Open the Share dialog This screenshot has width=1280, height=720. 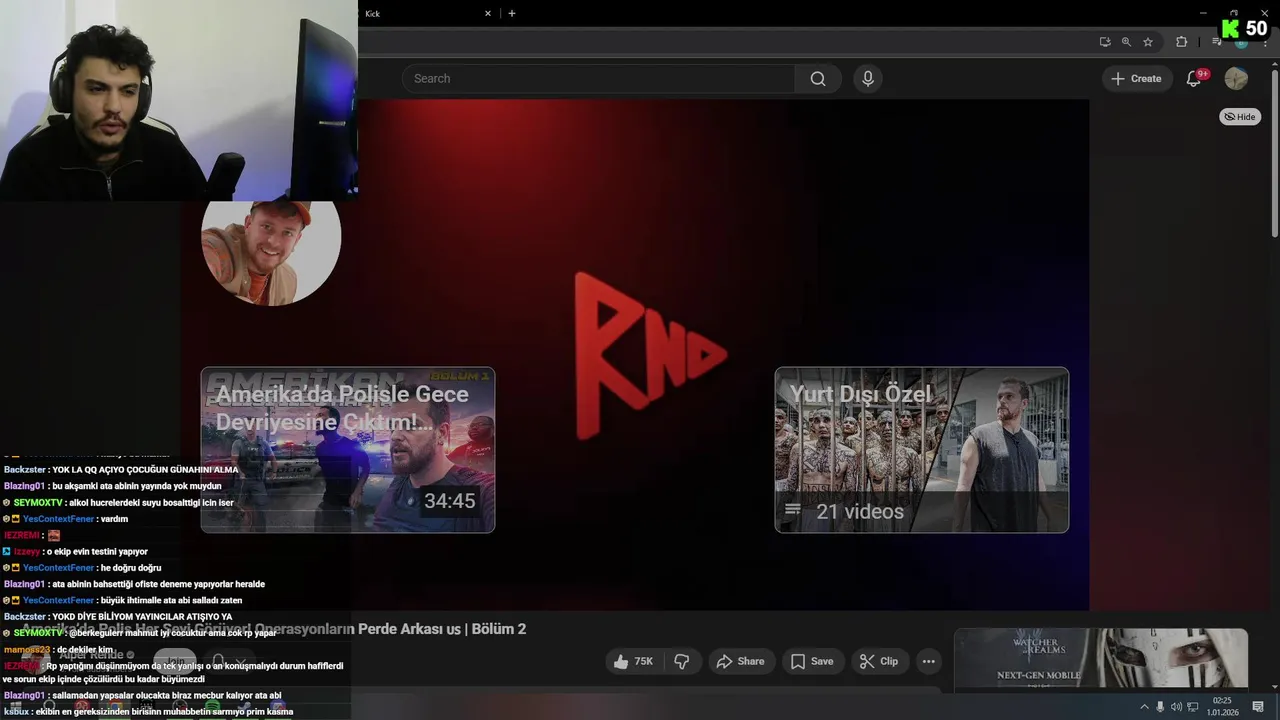741,661
